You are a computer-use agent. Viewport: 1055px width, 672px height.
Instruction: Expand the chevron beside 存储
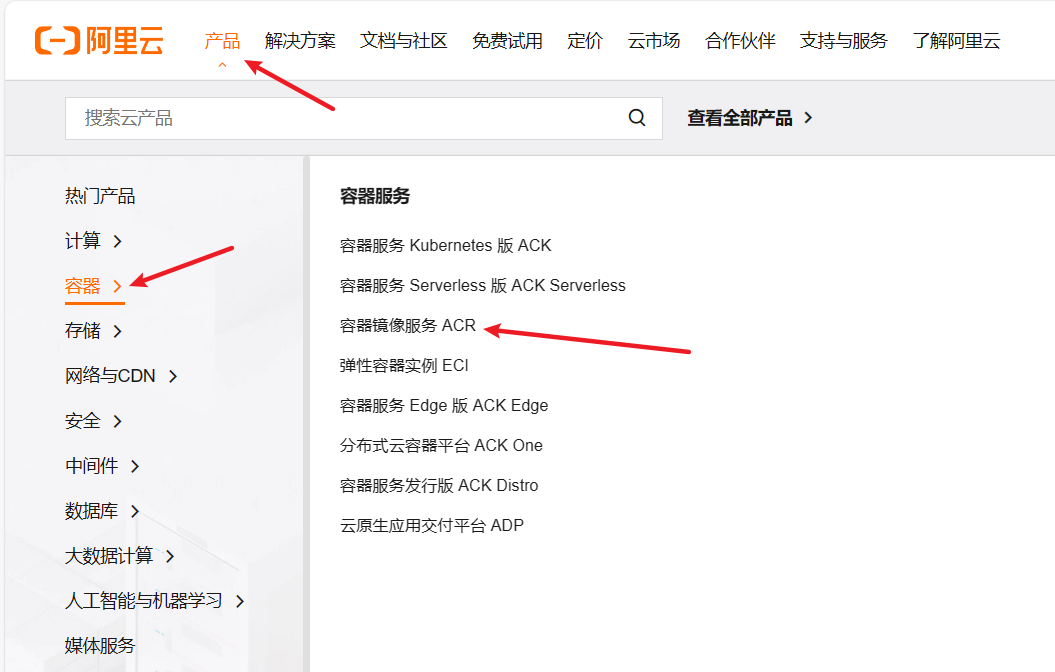pos(118,331)
